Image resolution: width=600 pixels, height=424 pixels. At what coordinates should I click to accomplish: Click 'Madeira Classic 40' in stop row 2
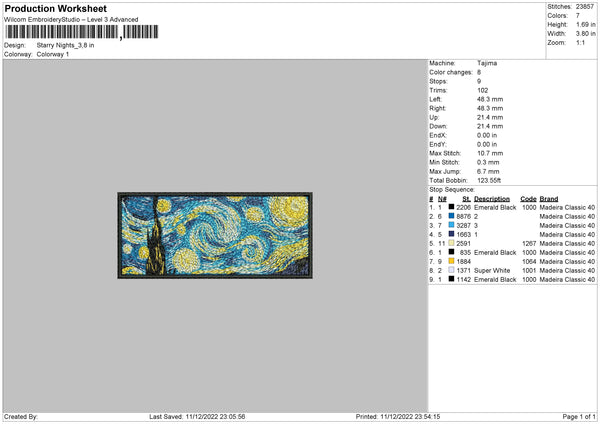(567, 217)
